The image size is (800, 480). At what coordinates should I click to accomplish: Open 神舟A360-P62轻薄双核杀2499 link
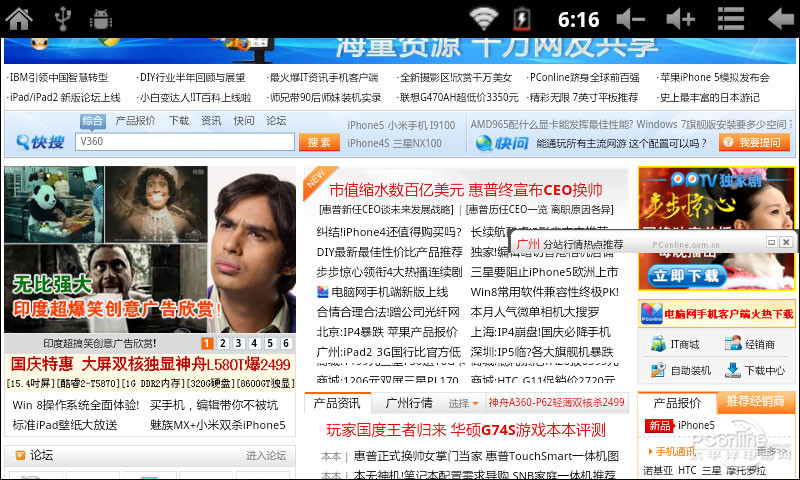click(x=556, y=402)
